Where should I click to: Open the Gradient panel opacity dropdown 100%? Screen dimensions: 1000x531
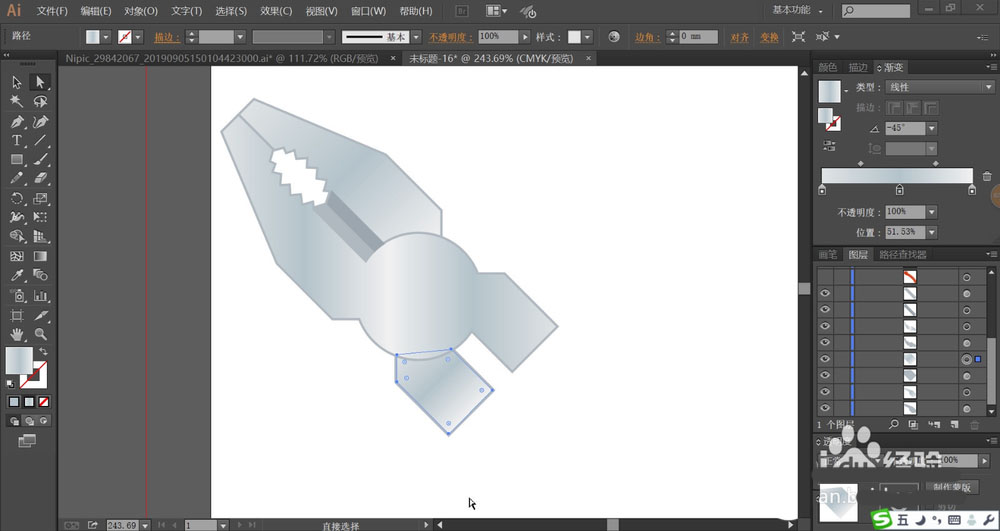pos(932,212)
